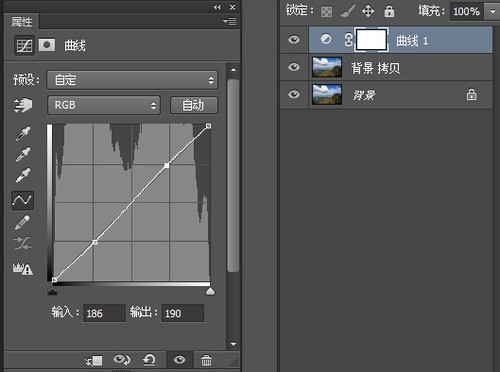Select the 背景 拷贝 layer thumbnail
Viewport: 500px width, 372px height.
coord(327,67)
